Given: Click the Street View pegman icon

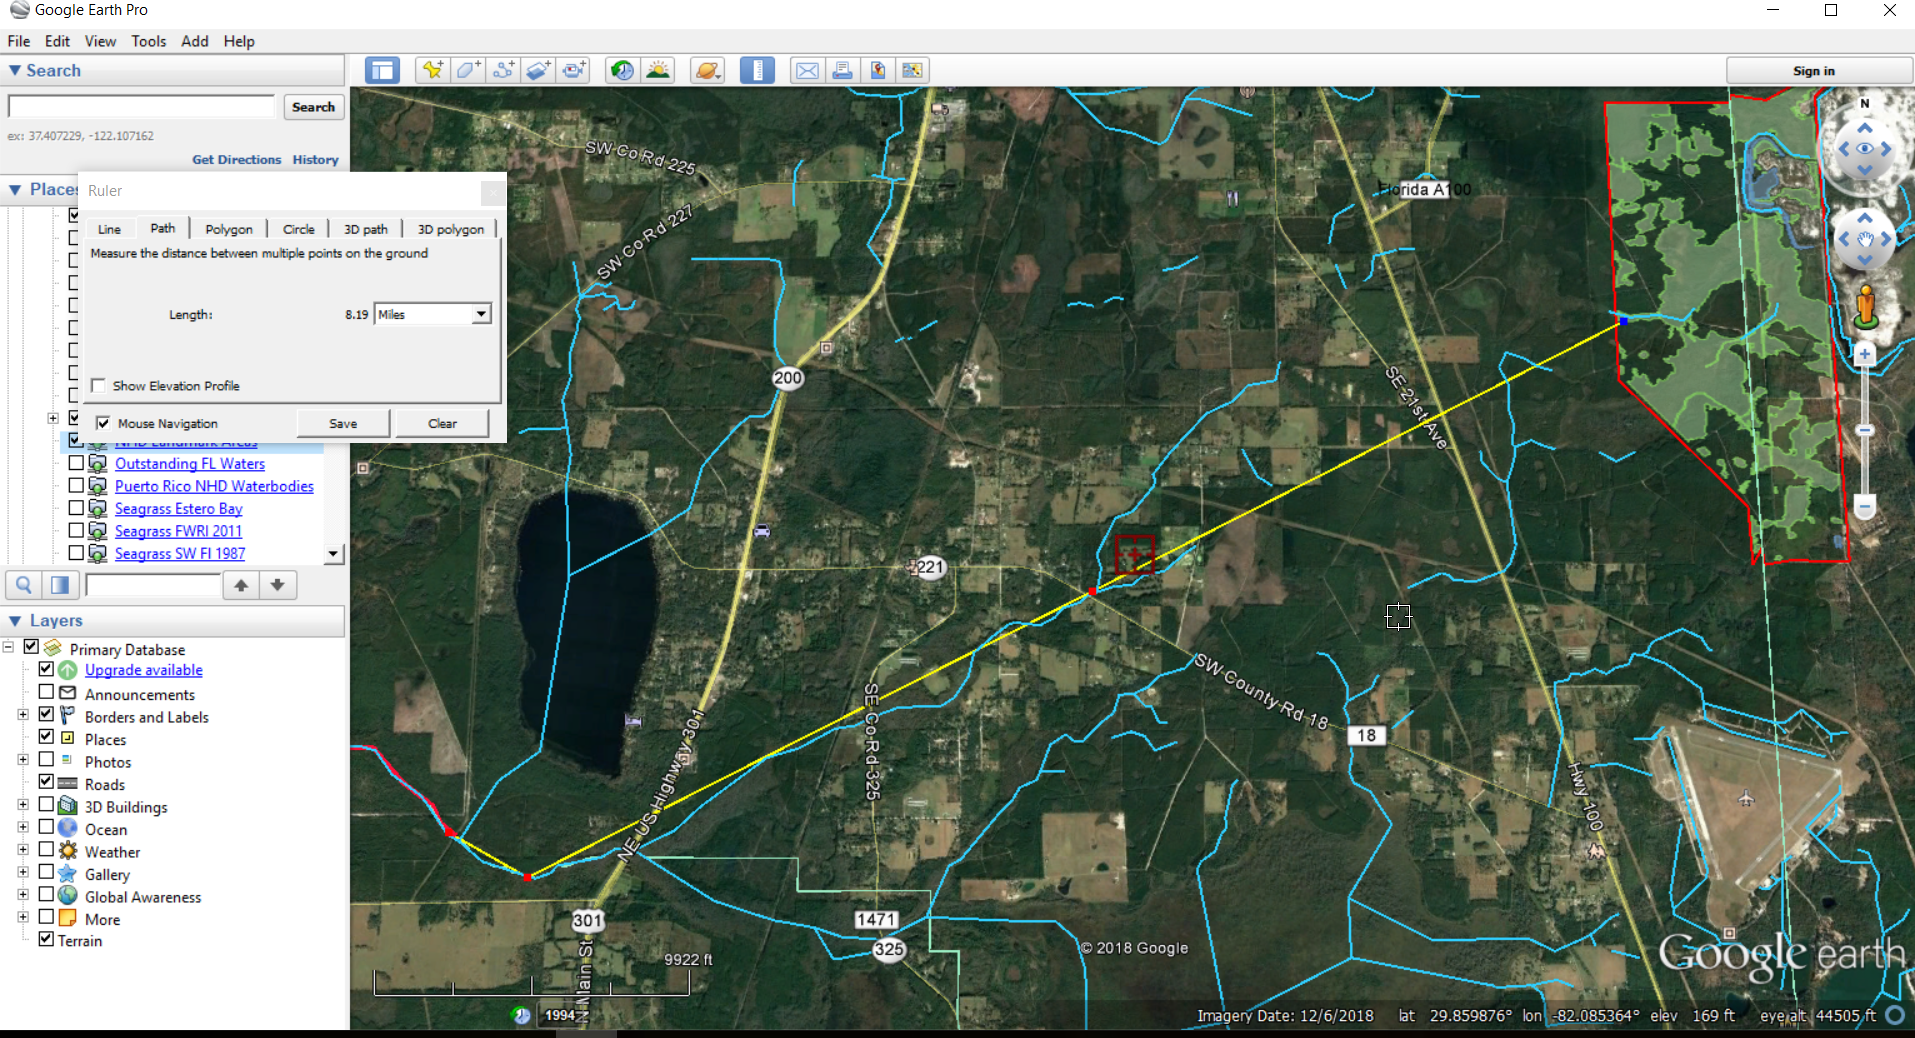Looking at the screenshot, I should click(x=1865, y=307).
